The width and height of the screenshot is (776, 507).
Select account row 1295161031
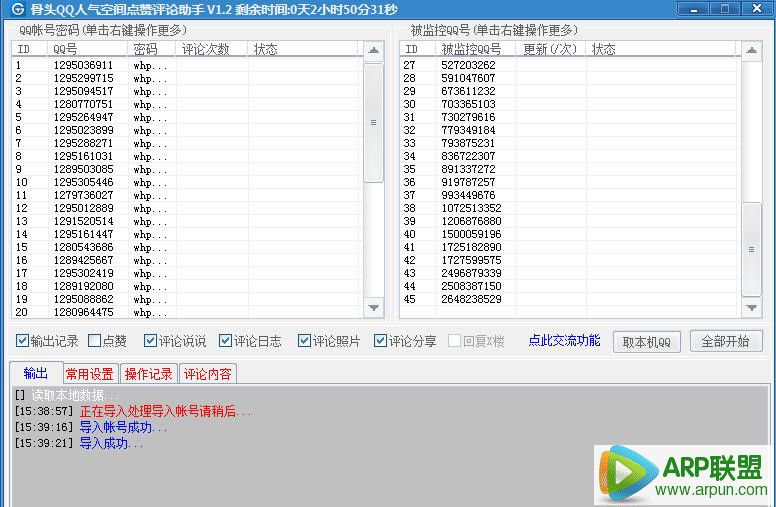188,156
